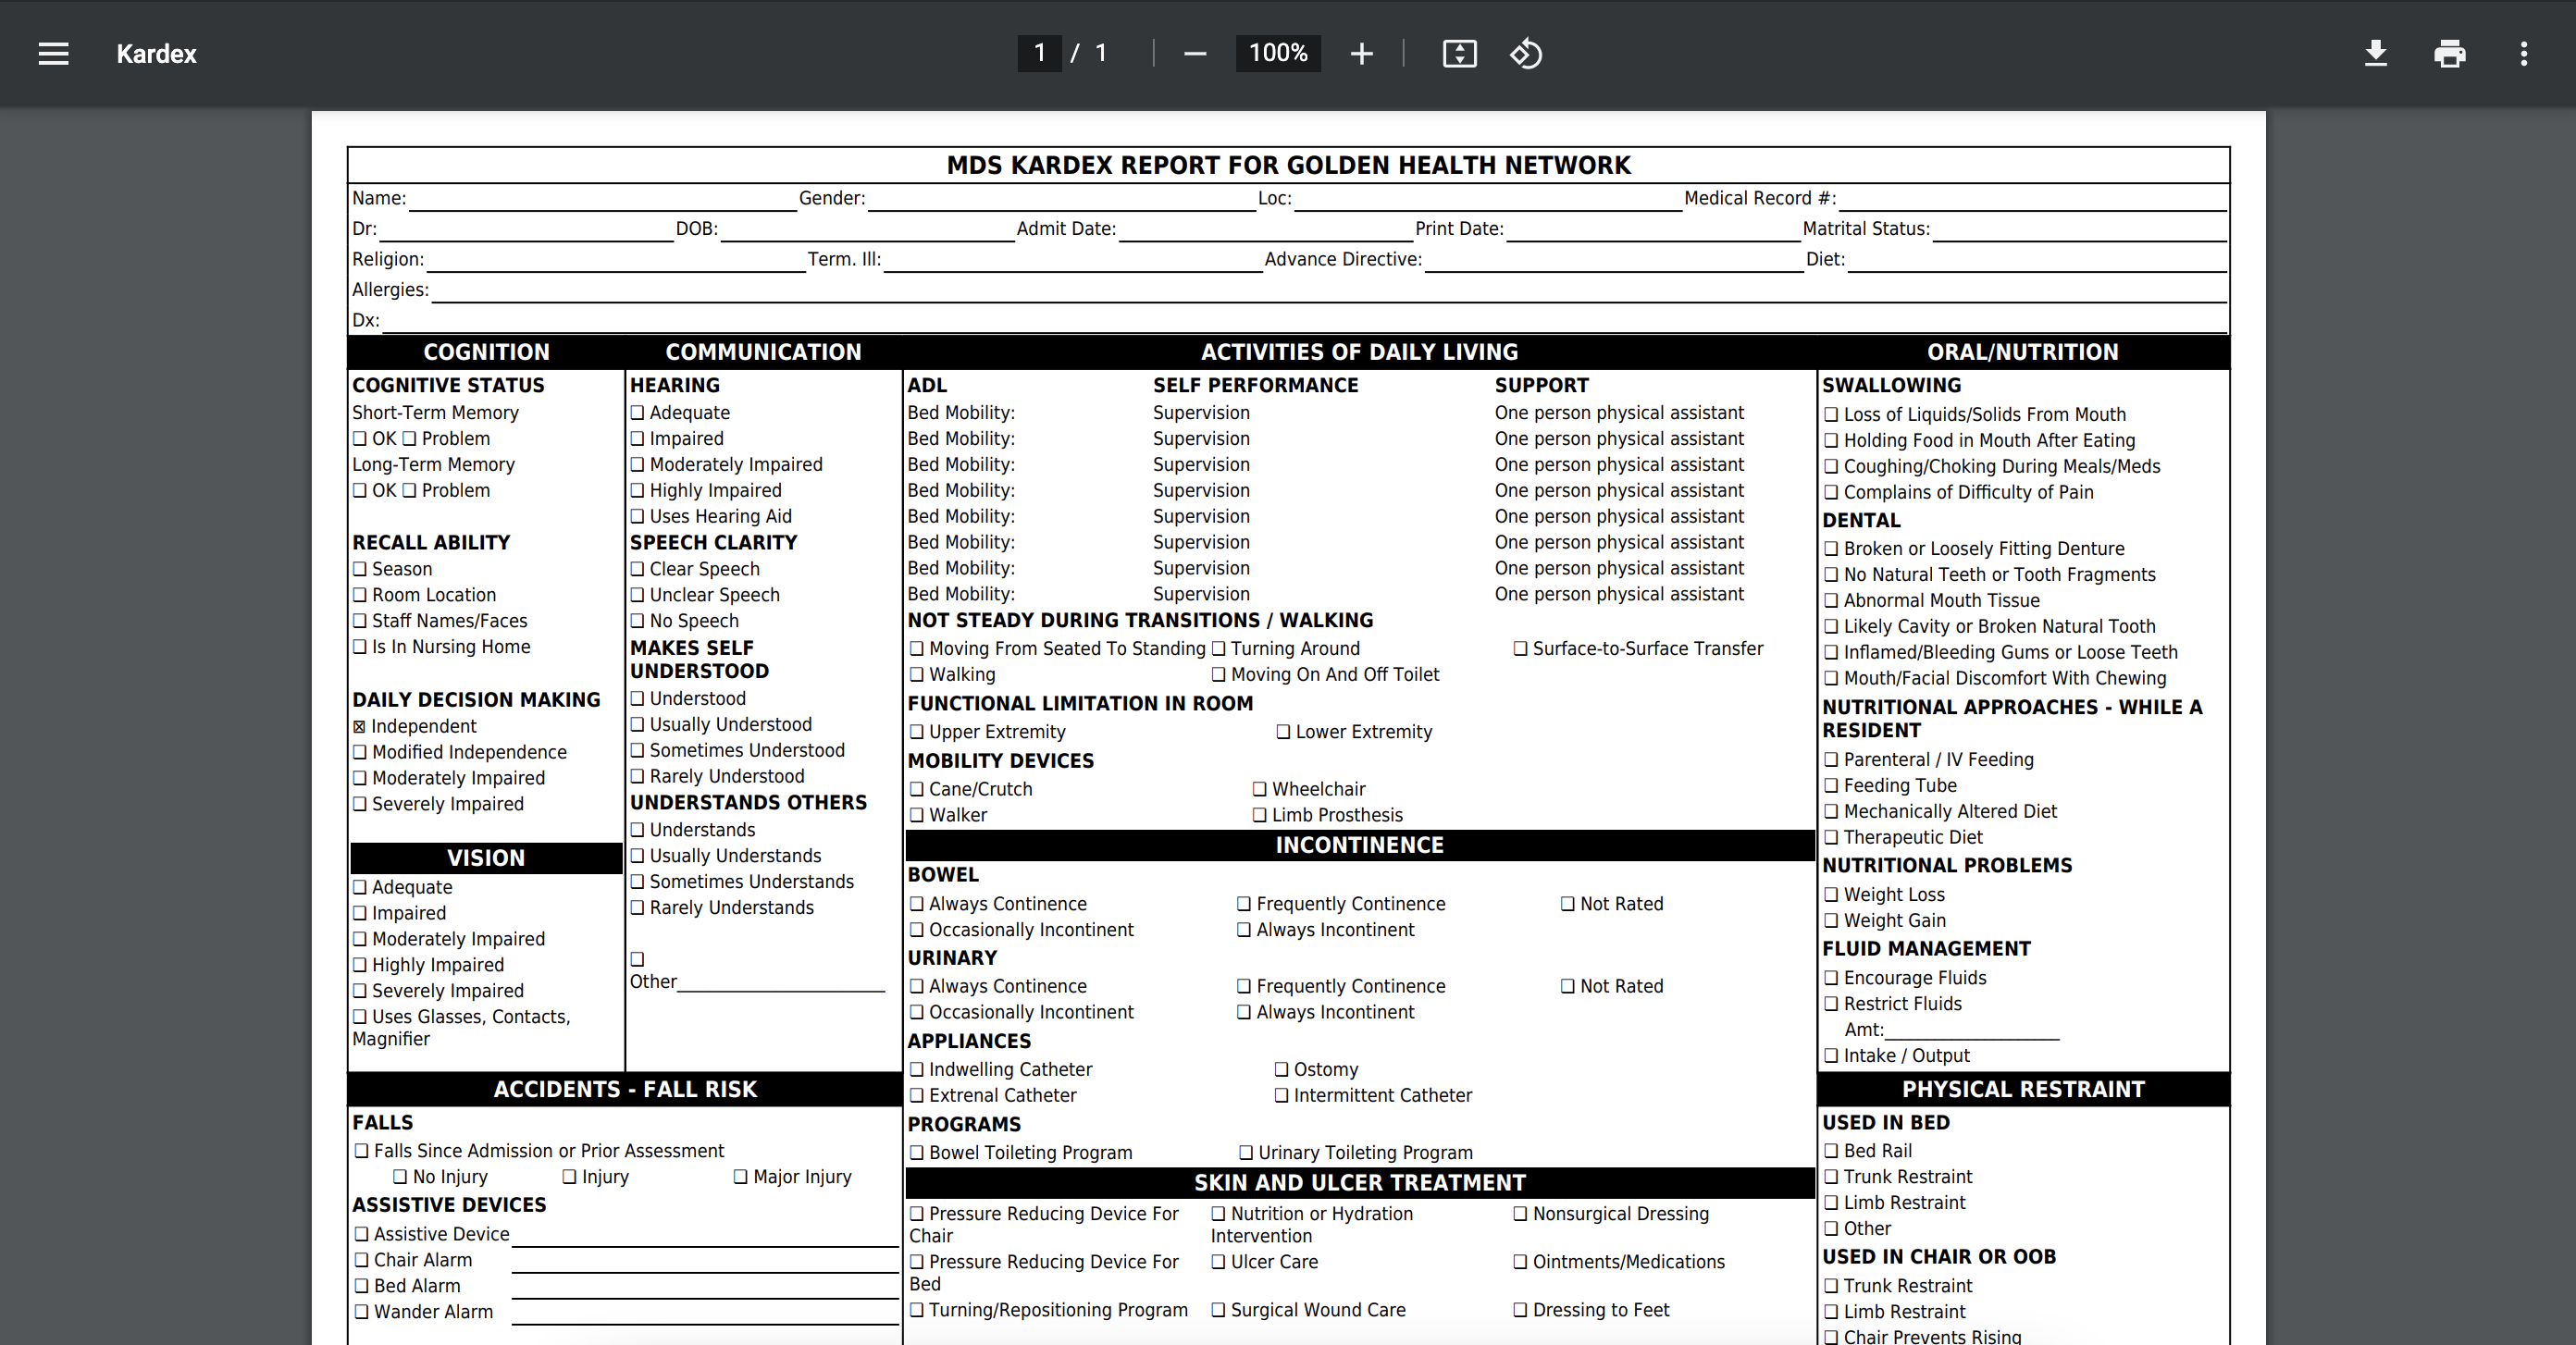Check Bowel Always Continence box
The image size is (2576, 1345).
[x=916, y=904]
